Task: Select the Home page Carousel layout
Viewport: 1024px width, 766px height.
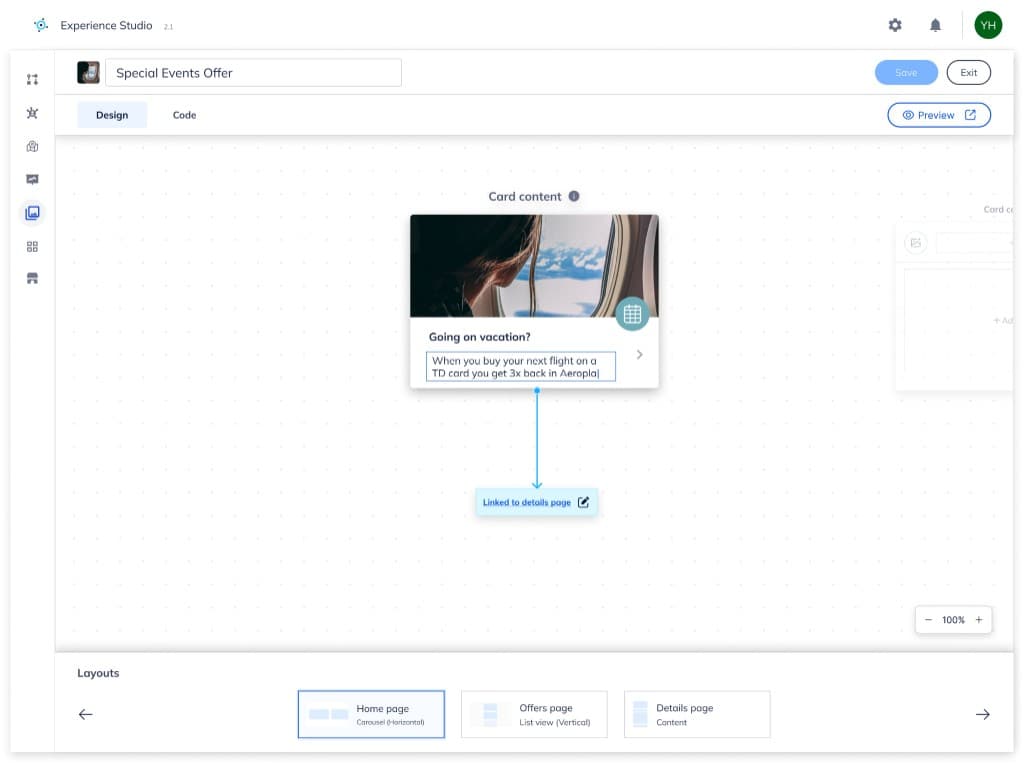Action: click(x=371, y=714)
